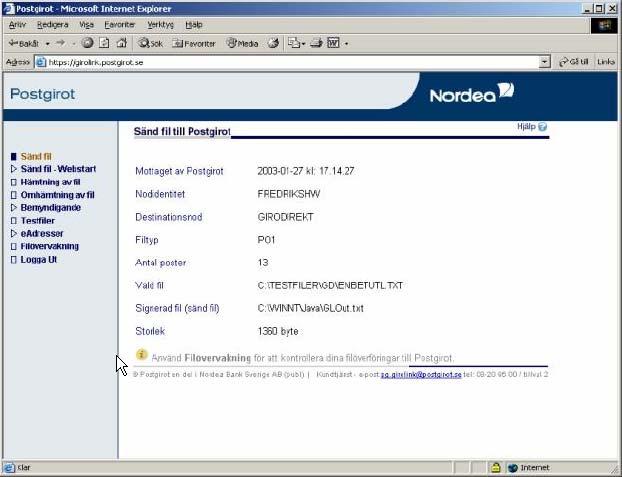The width and height of the screenshot is (622, 477).
Task: Click the IE title bar icon
Action: coord(9,8)
